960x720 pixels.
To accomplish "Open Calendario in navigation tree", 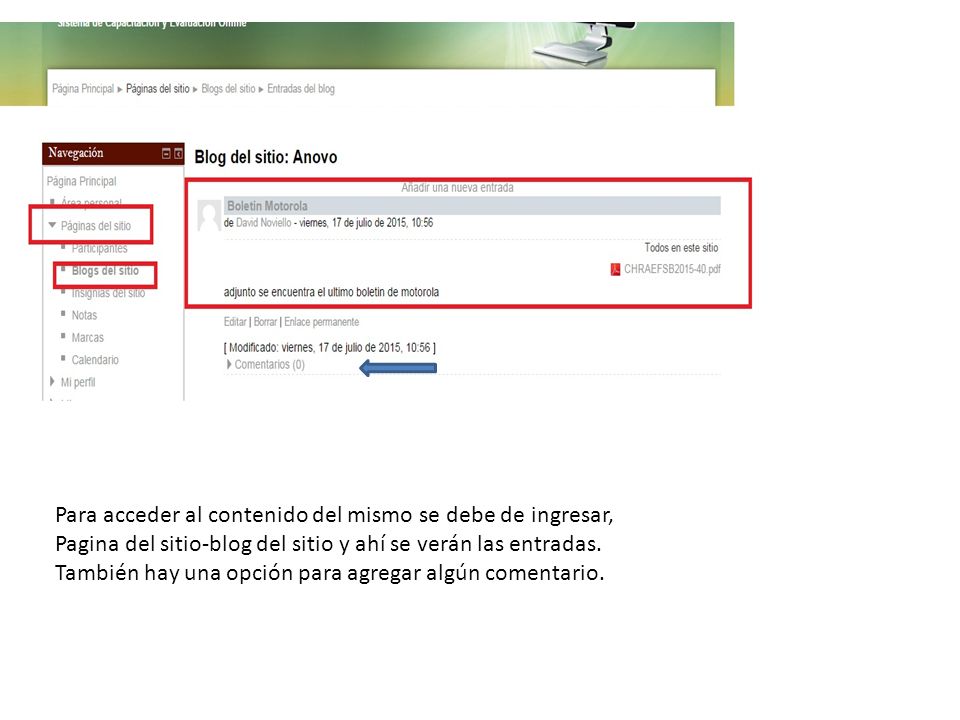I will 95,360.
